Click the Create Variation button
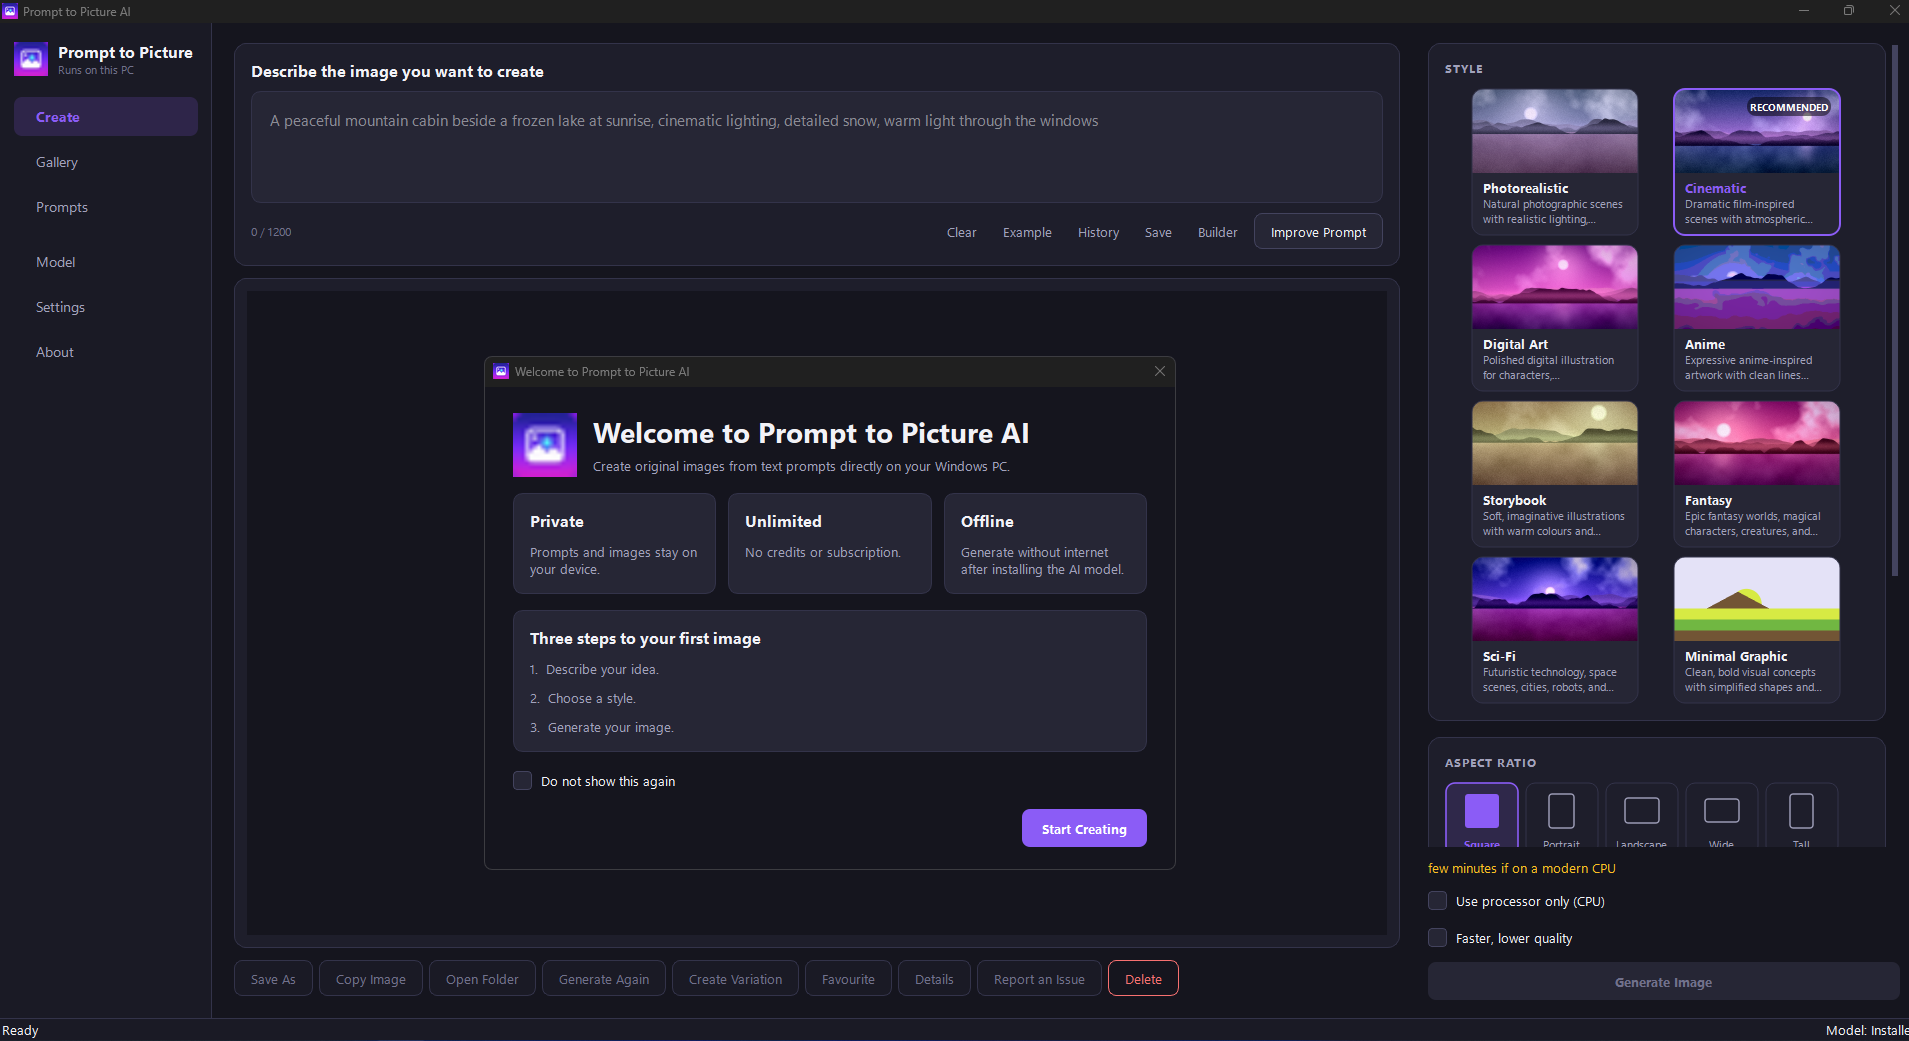This screenshot has width=1909, height=1041. point(736,979)
